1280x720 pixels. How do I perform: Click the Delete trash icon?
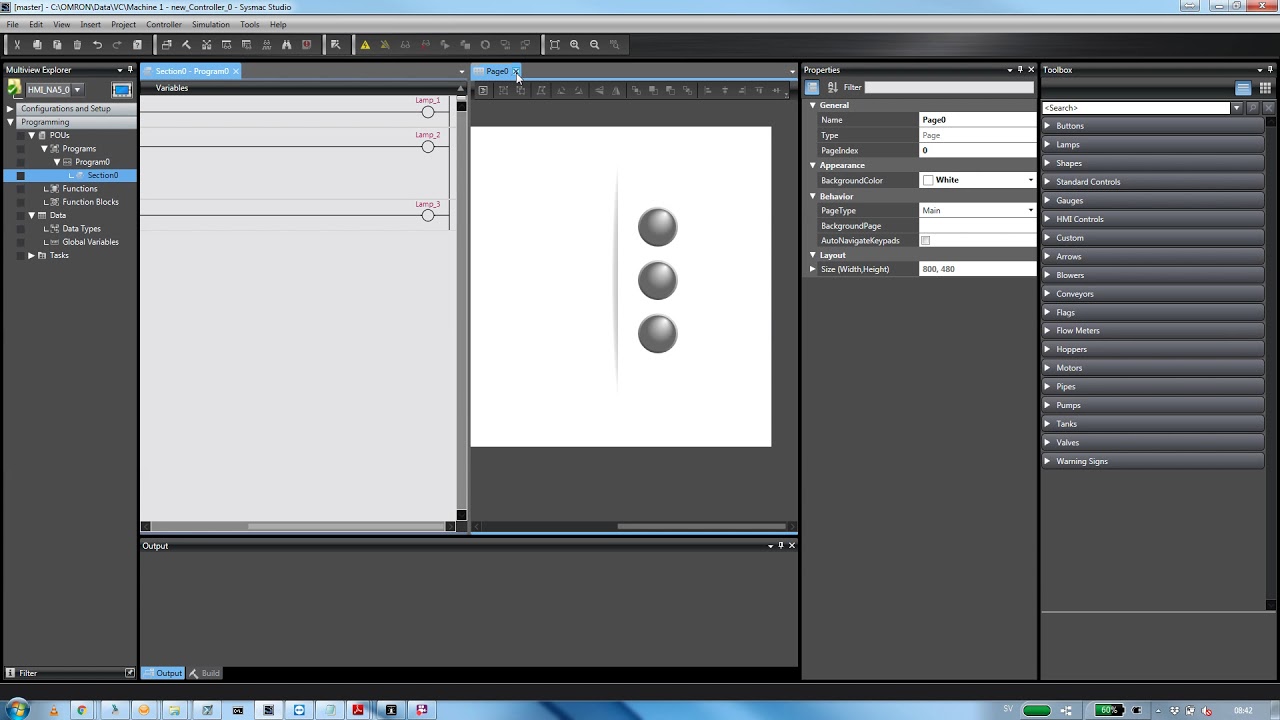[77, 44]
